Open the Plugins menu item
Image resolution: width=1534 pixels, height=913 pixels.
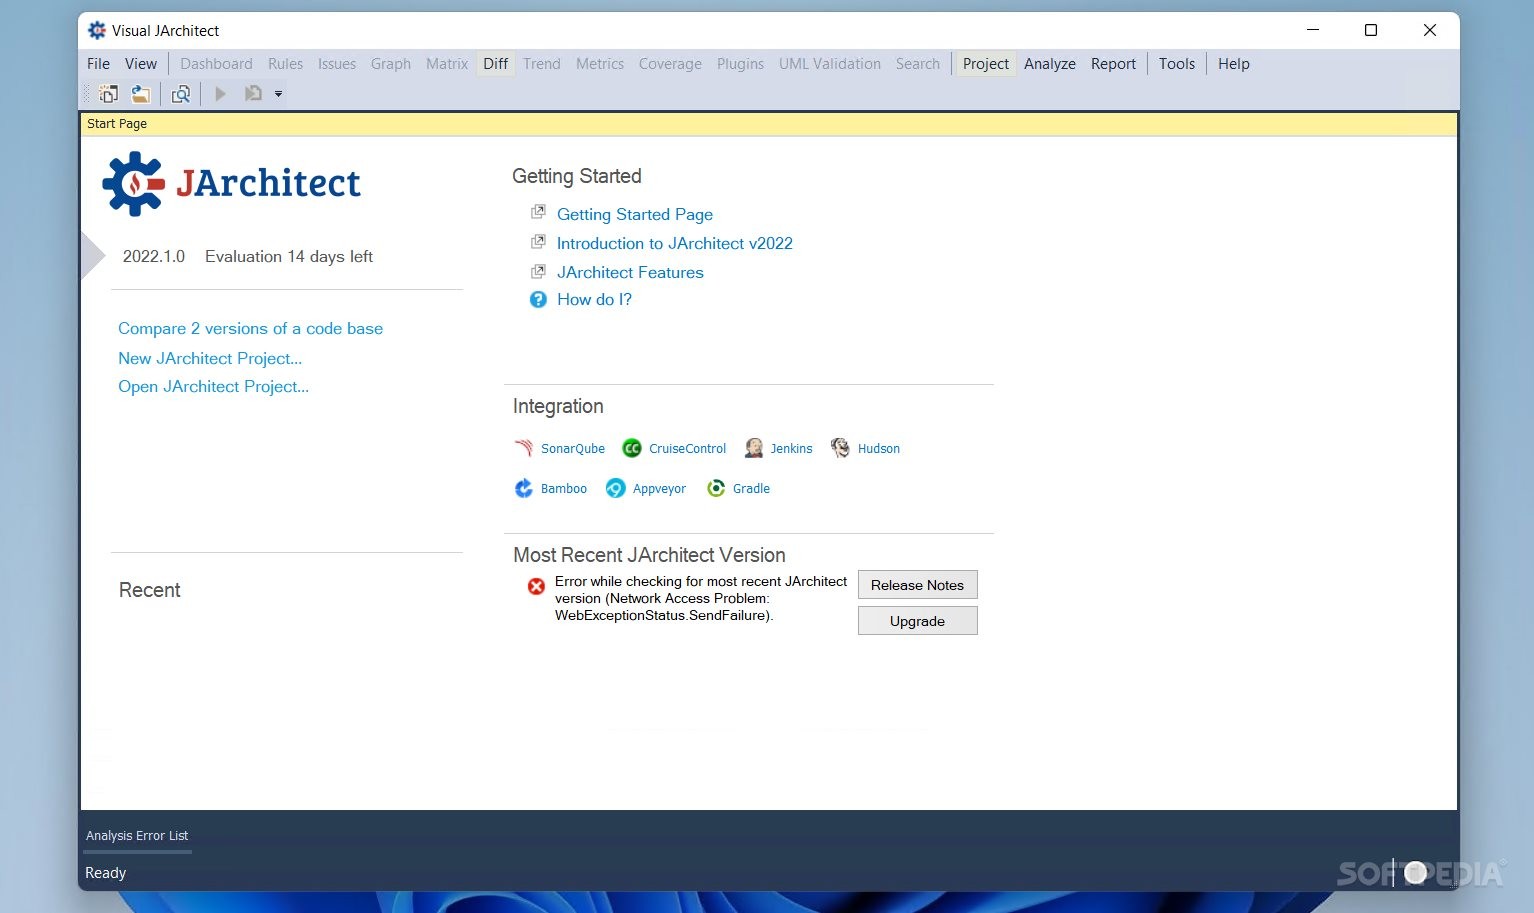coord(741,64)
